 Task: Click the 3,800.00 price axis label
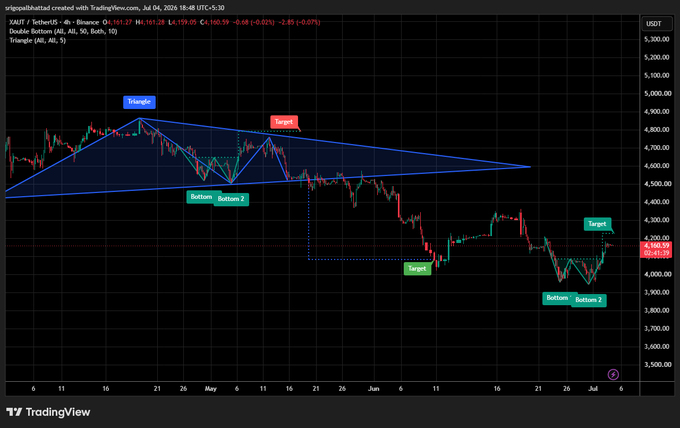coord(656,310)
